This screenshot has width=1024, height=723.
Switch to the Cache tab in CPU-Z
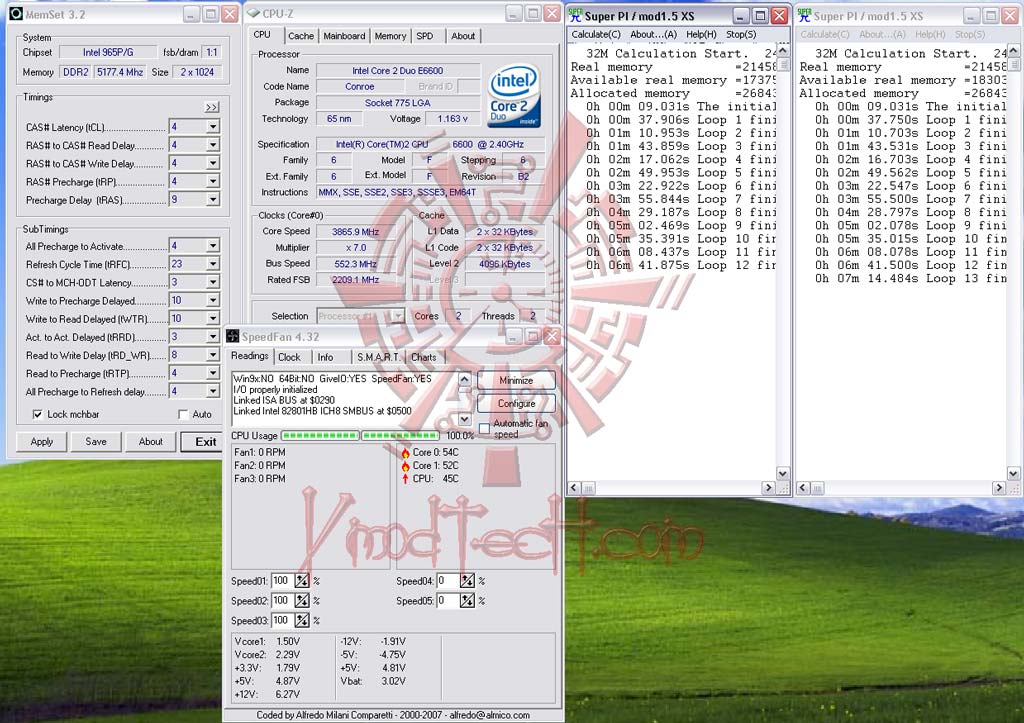click(301, 36)
